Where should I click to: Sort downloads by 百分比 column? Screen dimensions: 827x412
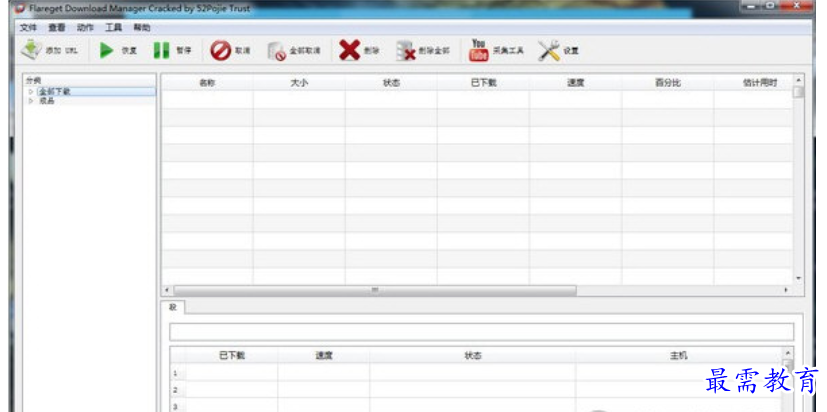(x=668, y=82)
